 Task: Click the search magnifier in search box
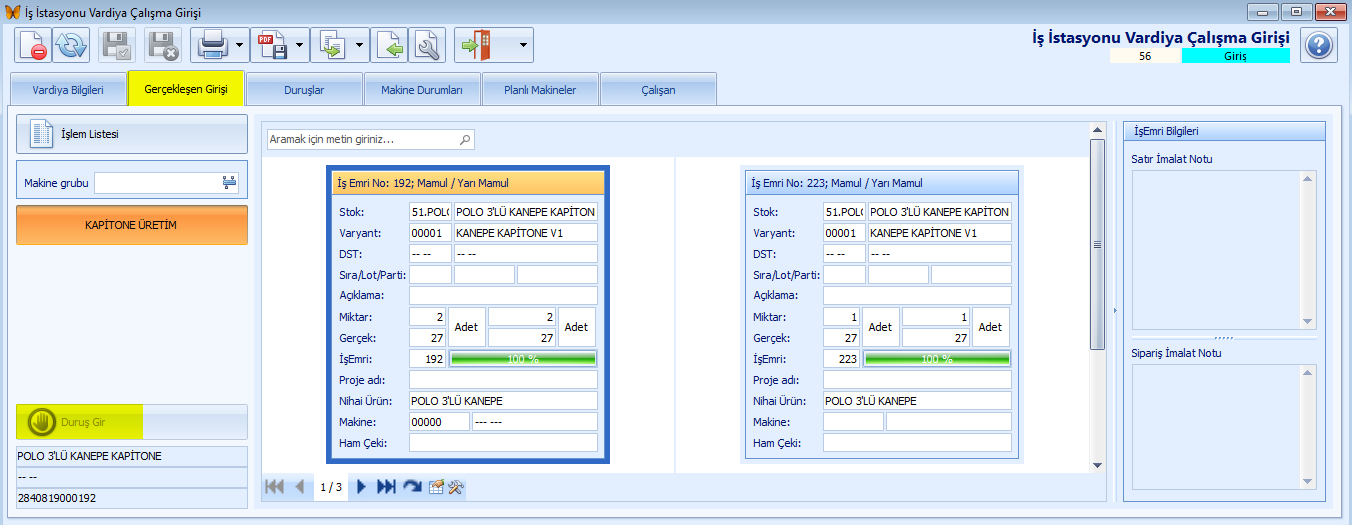464,140
